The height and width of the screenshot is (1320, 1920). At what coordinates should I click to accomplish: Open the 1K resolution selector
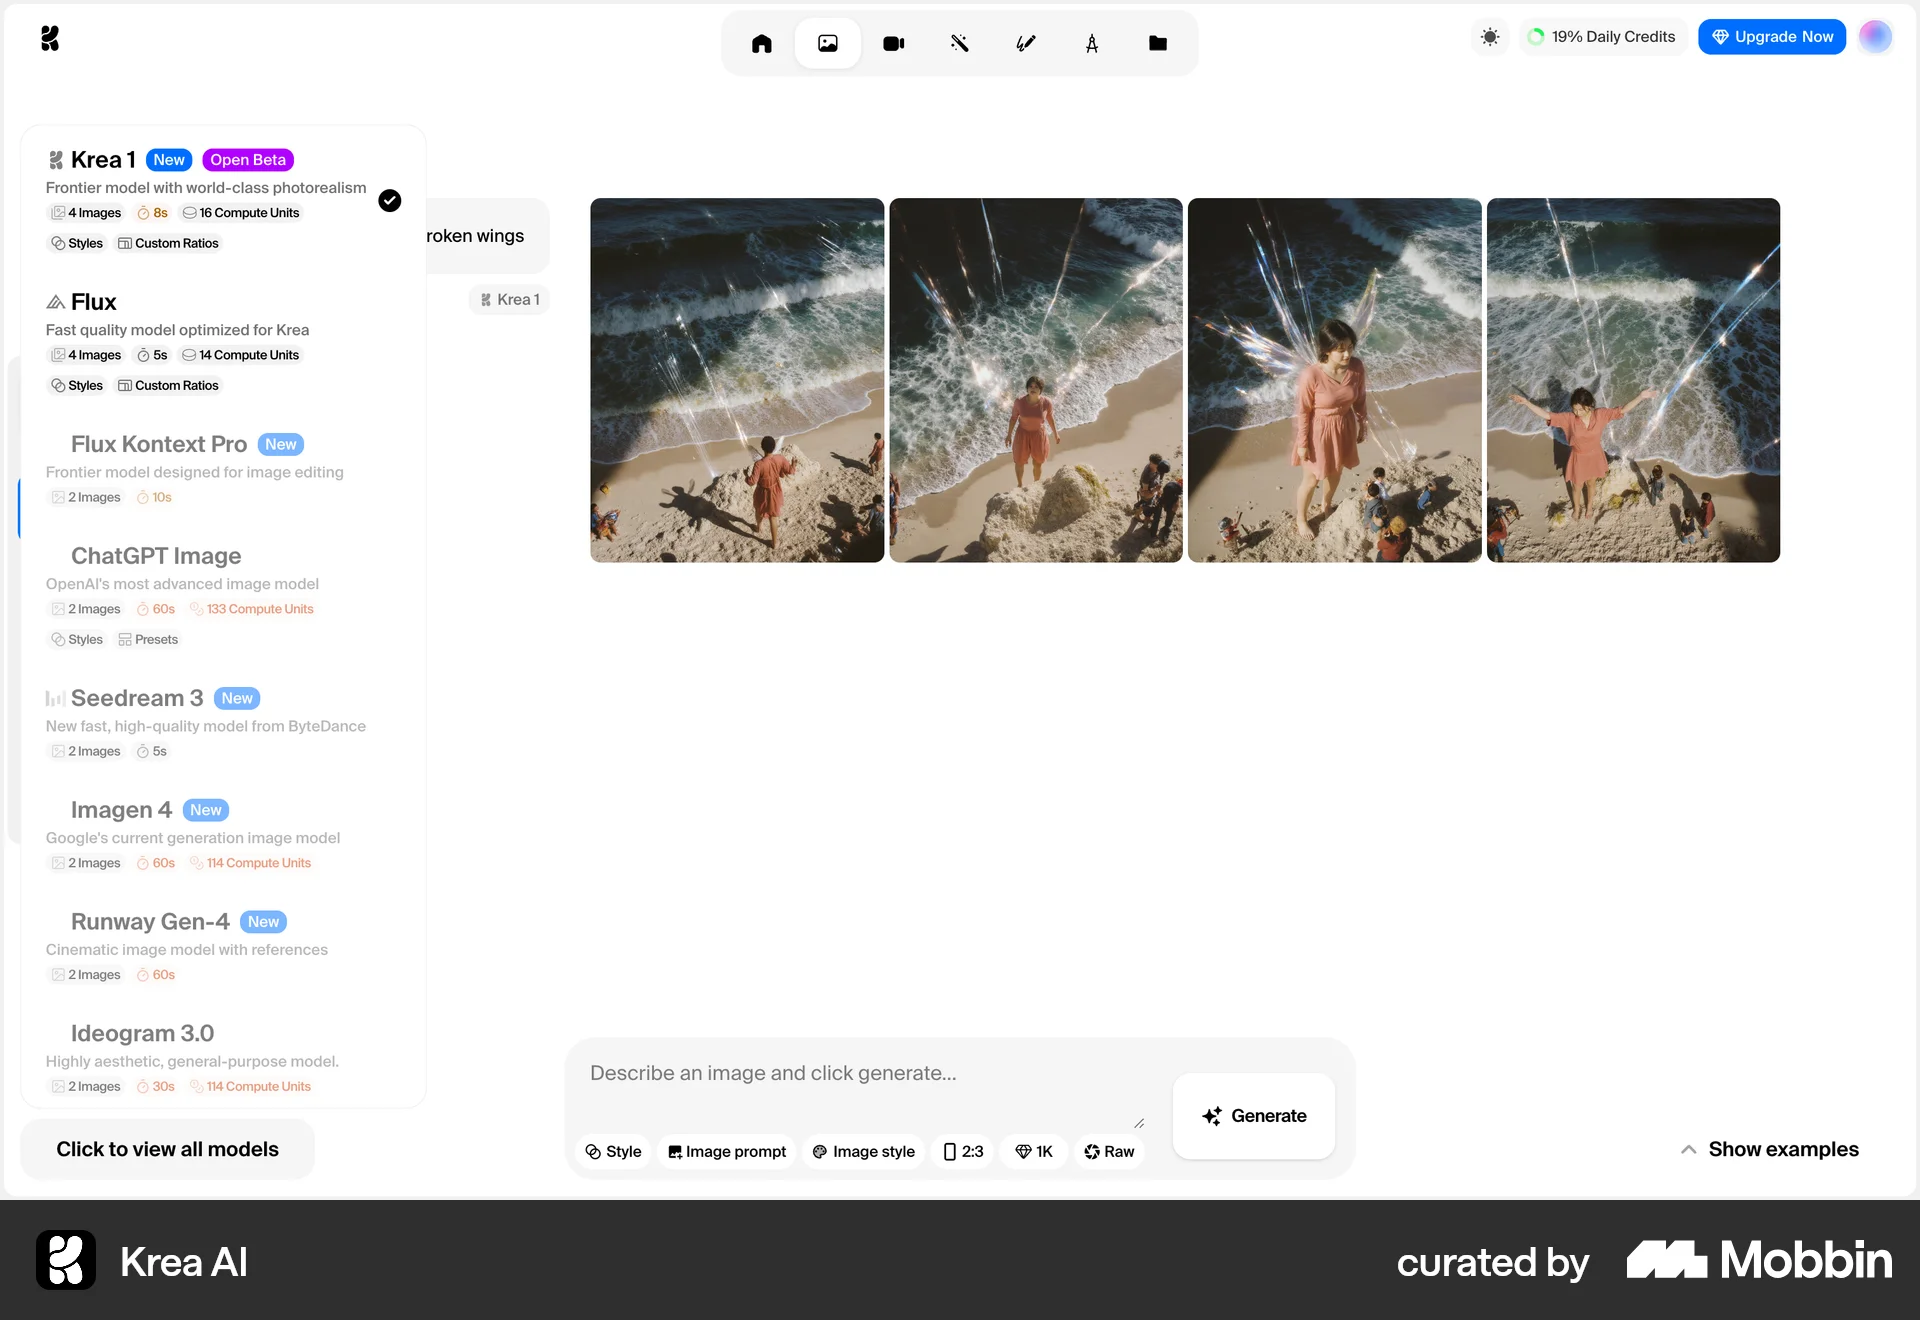1033,1151
